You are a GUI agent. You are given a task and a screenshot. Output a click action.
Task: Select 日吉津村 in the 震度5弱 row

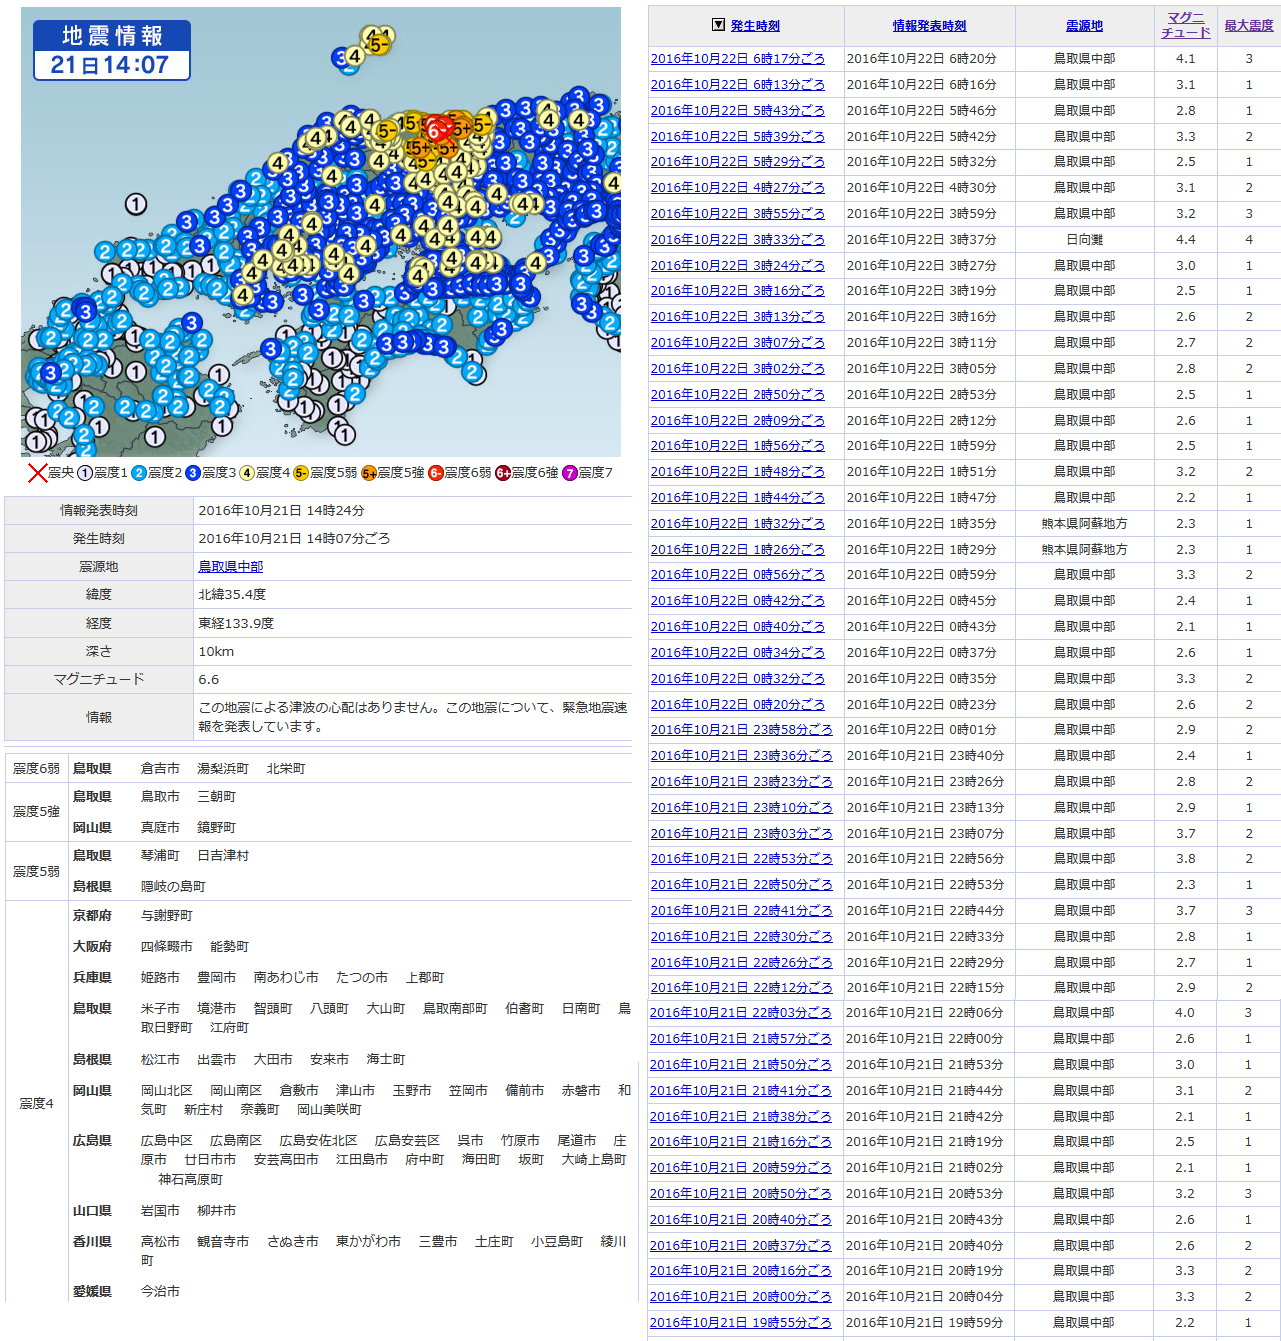[223, 856]
